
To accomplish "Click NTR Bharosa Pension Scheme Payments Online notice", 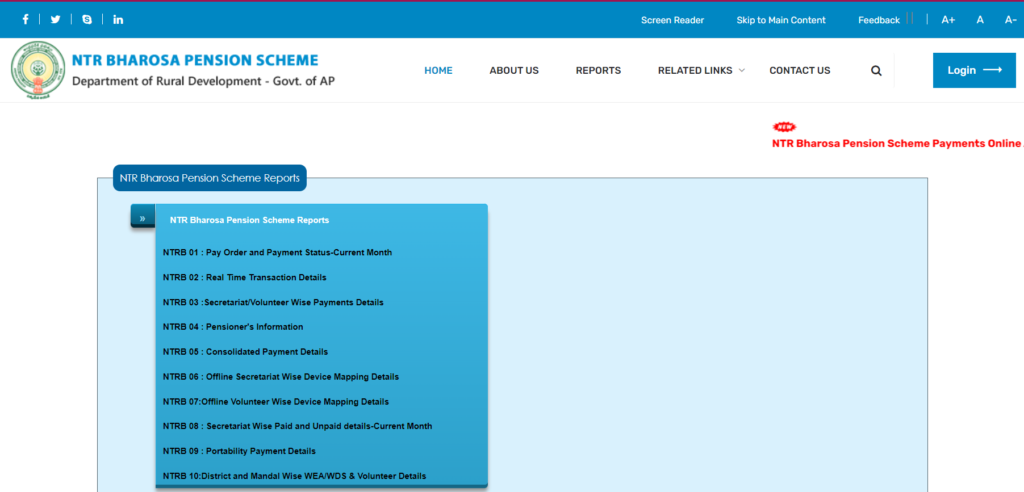I will 897,143.
